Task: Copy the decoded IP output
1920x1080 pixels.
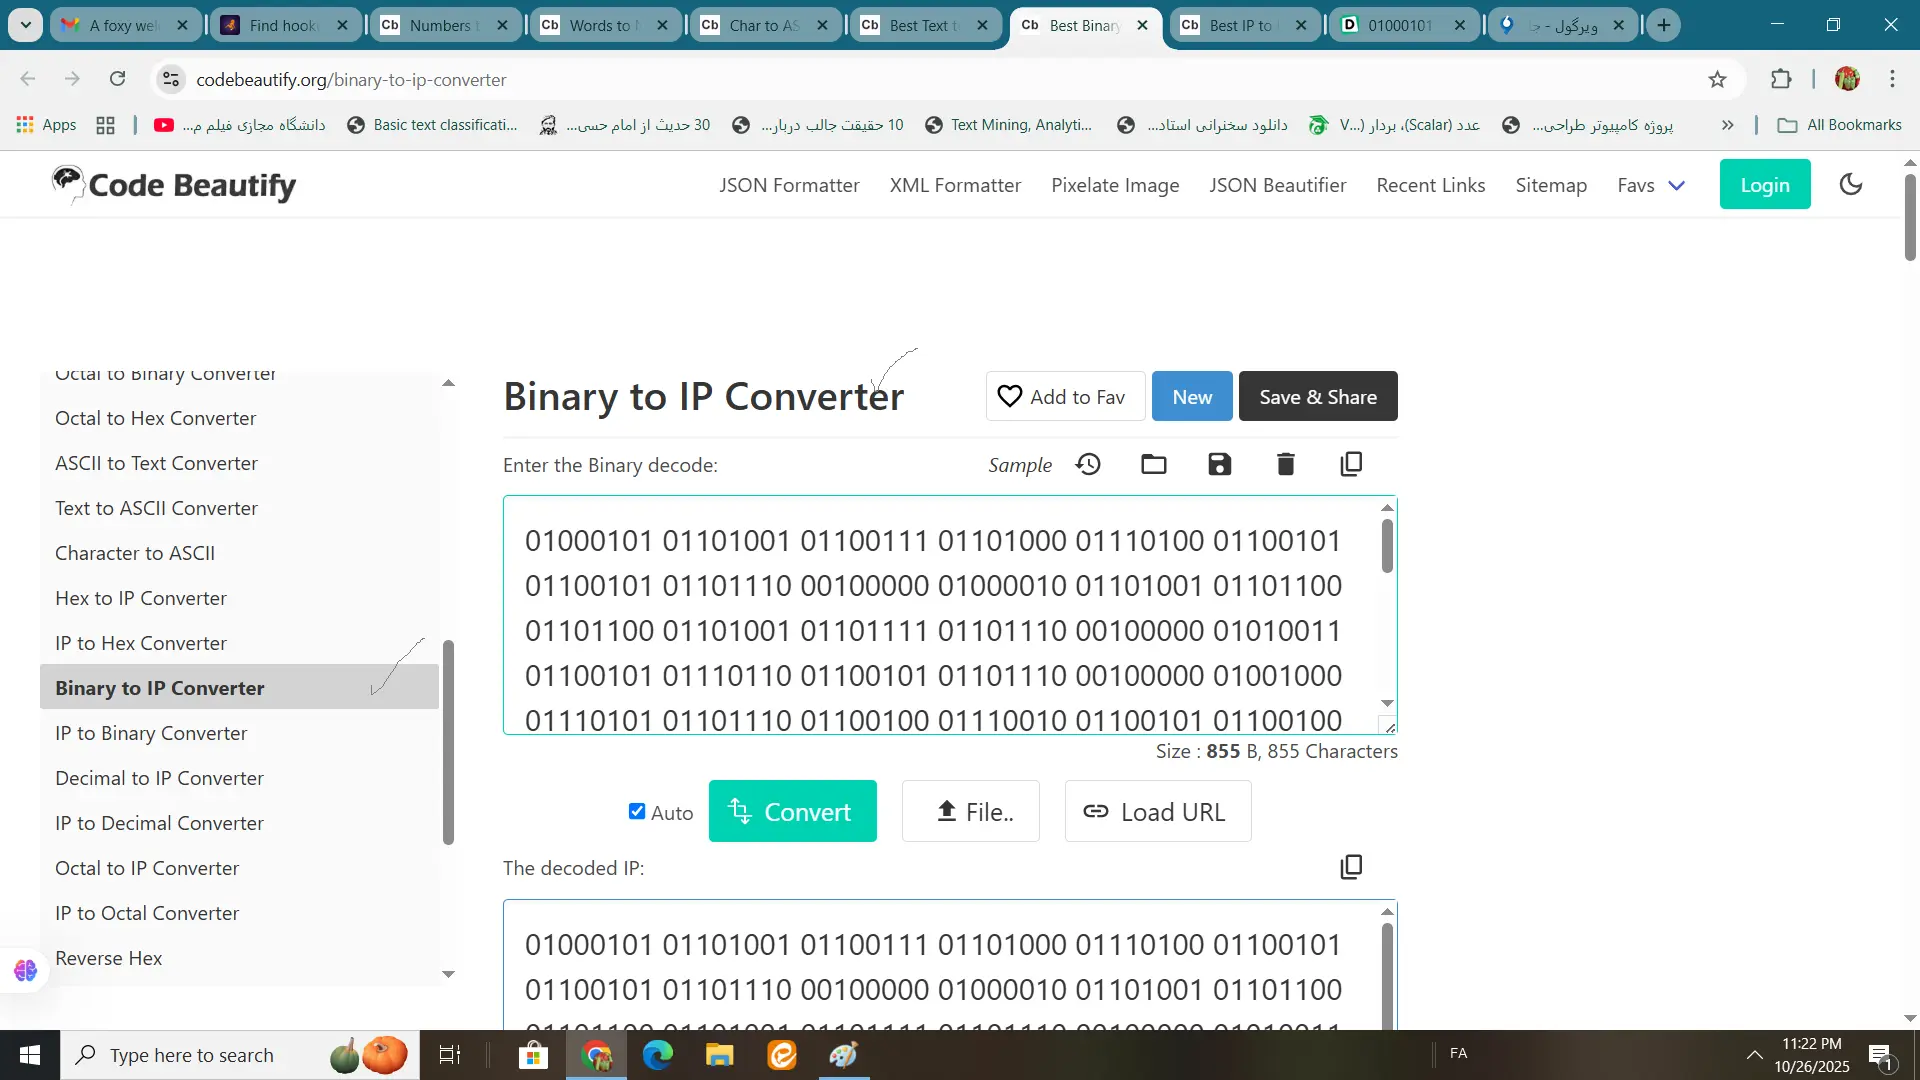Action: tap(1351, 867)
